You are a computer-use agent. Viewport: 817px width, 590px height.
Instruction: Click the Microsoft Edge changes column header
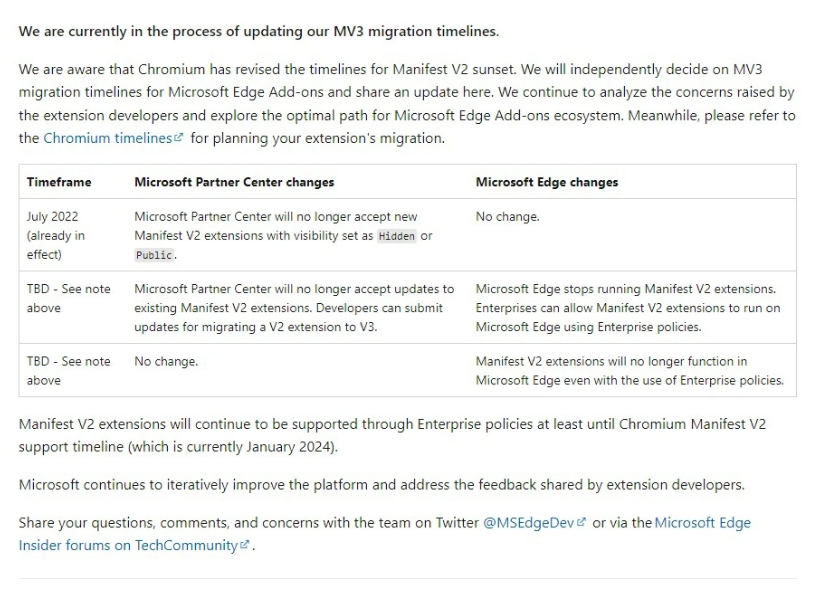coord(547,182)
